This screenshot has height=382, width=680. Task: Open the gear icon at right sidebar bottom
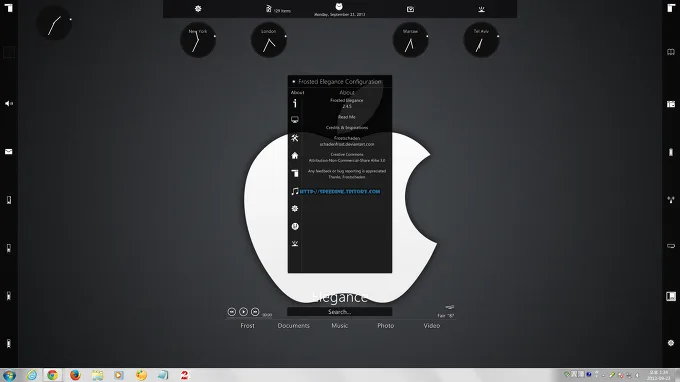(x=671, y=343)
